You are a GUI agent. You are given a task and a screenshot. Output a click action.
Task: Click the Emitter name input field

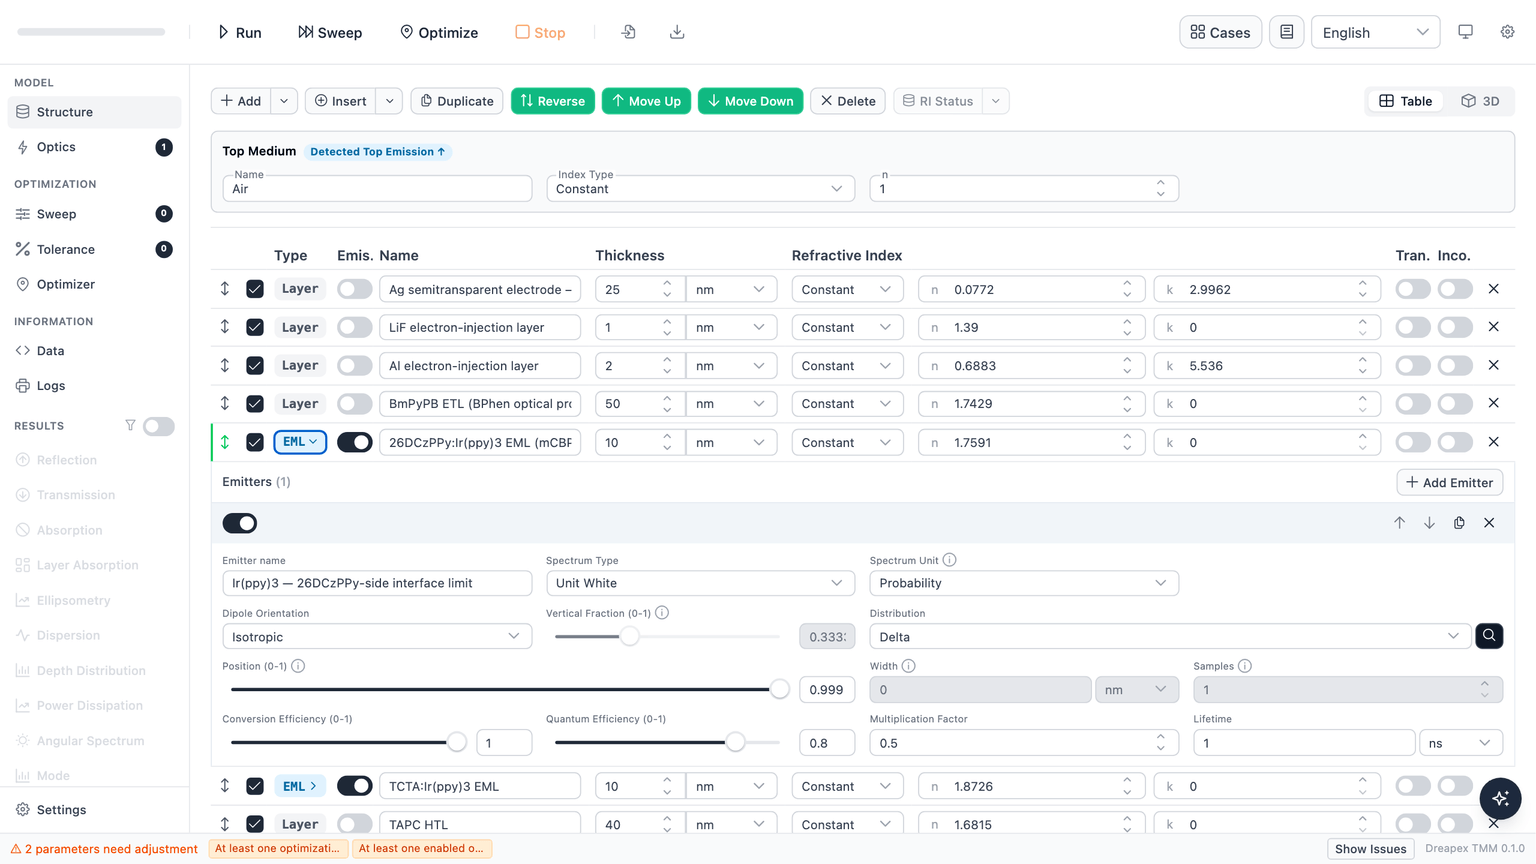[376, 583]
